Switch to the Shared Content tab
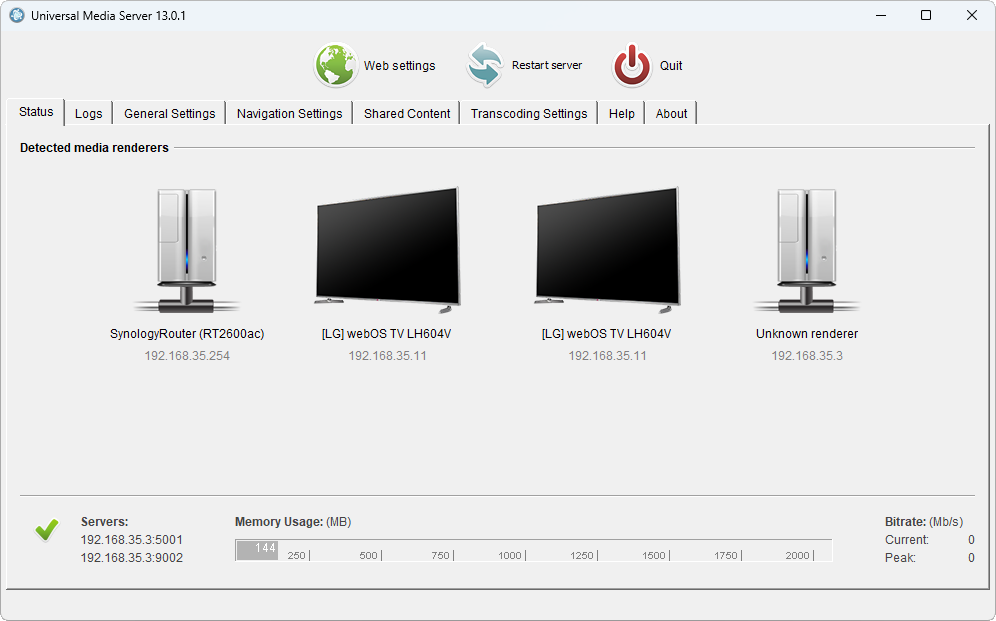The width and height of the screenshot is (996, 621). (407, 114)
